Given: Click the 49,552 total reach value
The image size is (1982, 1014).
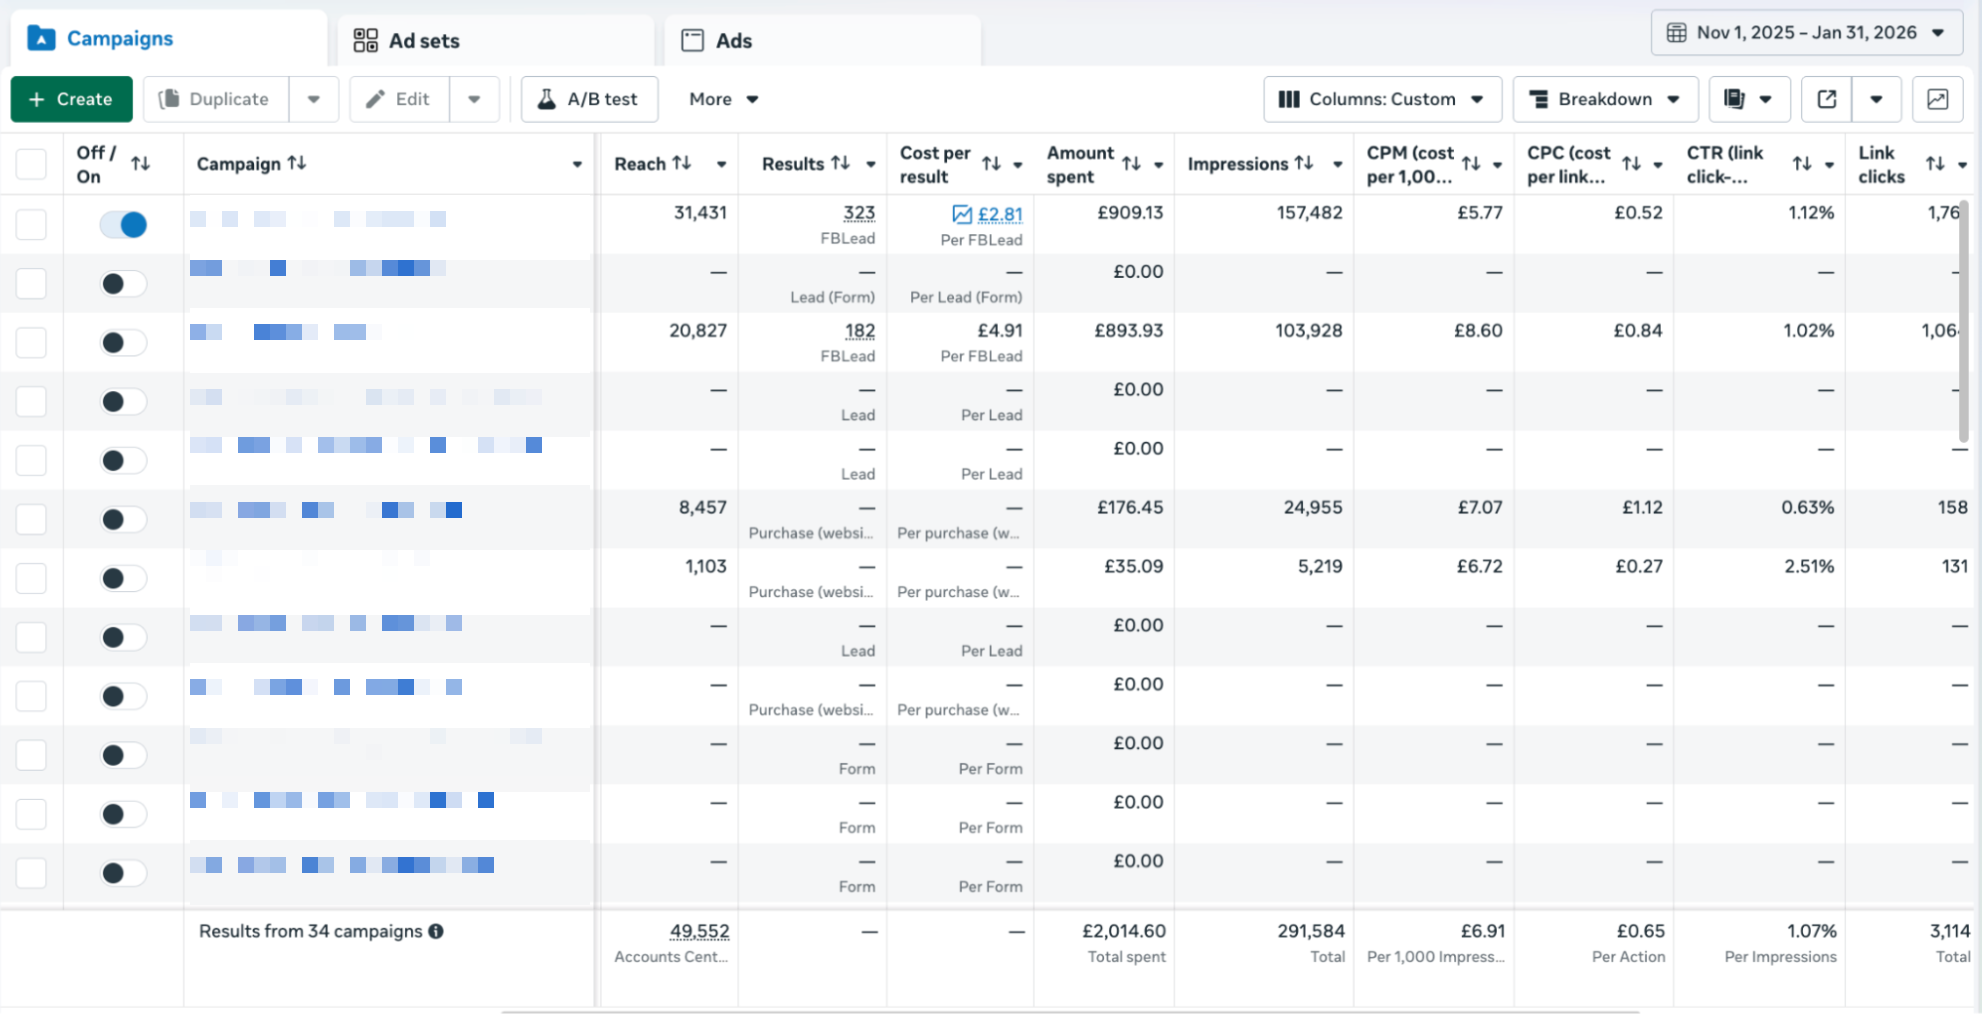Looking at the screenshot, I should click(x=699, y=931).
